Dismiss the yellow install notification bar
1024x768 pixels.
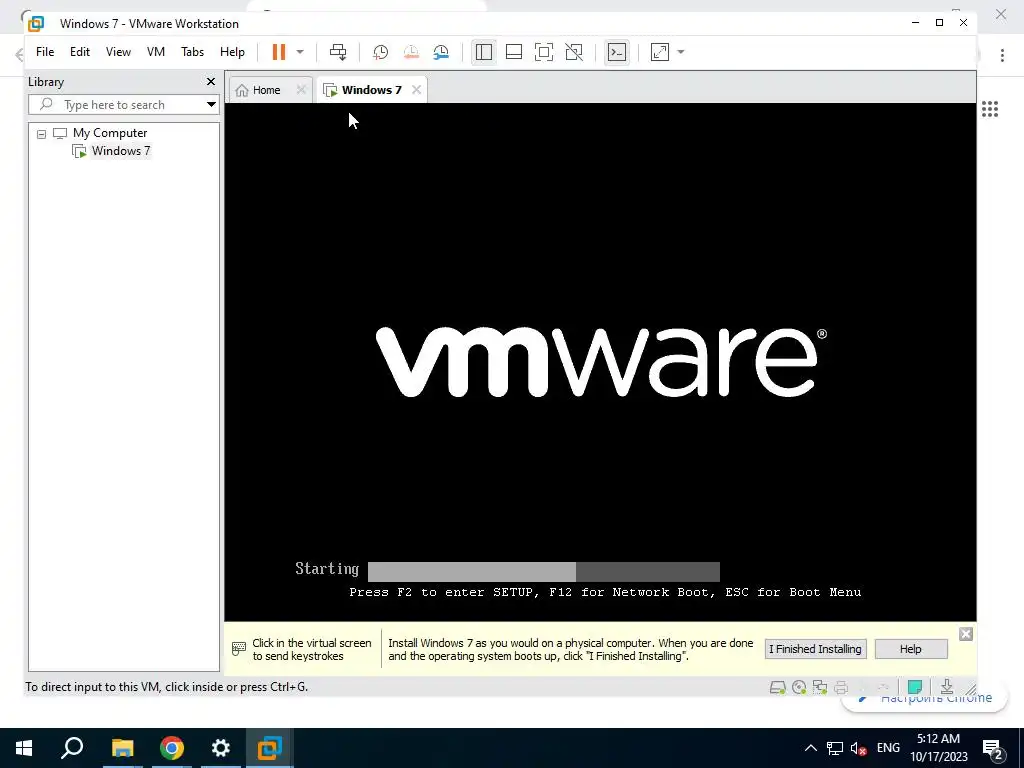pyautogui.click(x=966, y=634)
